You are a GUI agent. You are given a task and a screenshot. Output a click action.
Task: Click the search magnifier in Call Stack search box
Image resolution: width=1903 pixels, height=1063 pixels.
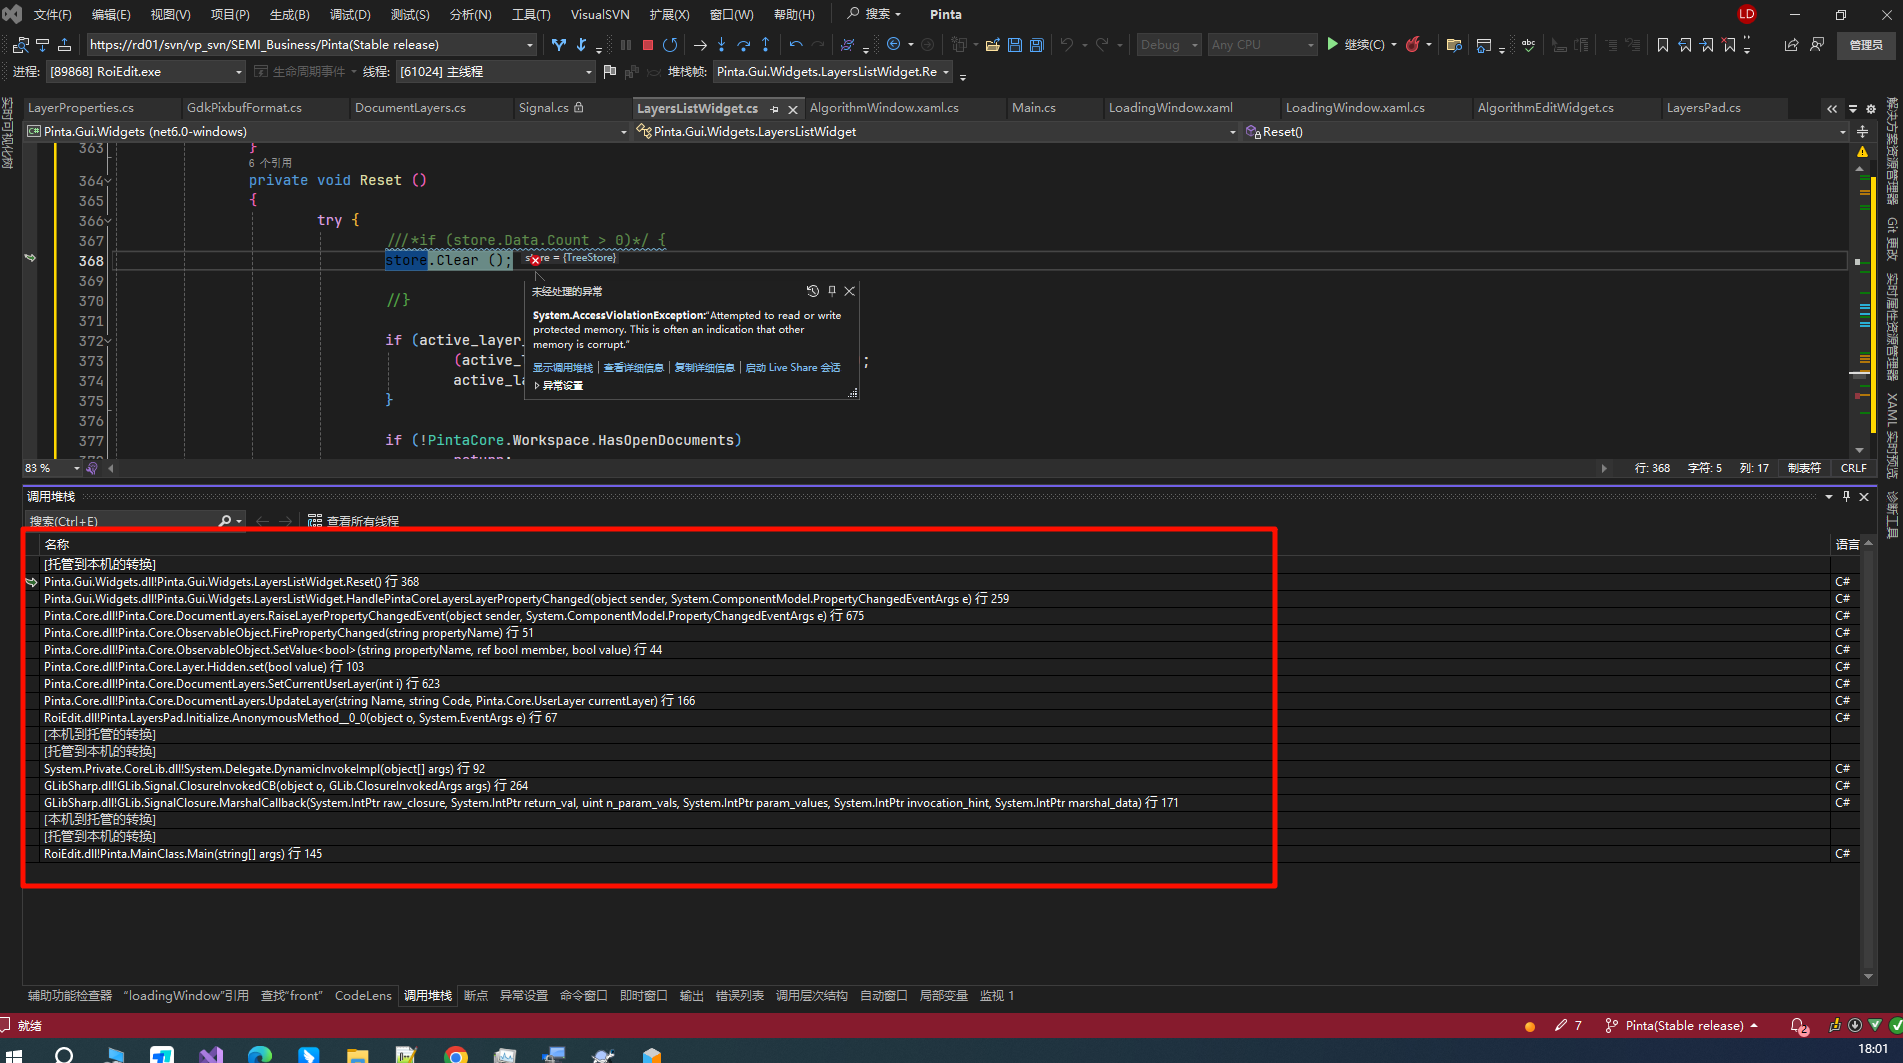click(225, 521)
